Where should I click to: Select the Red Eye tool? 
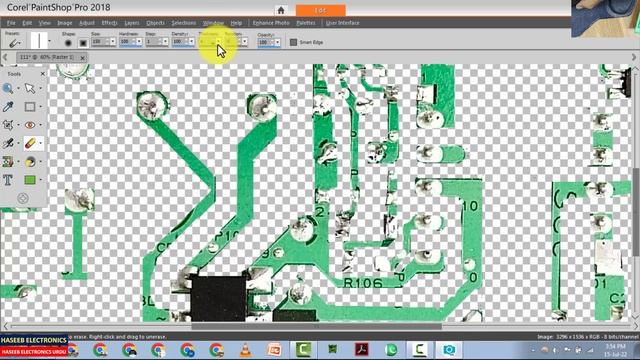pyautogui.click(x=29, y=125)
